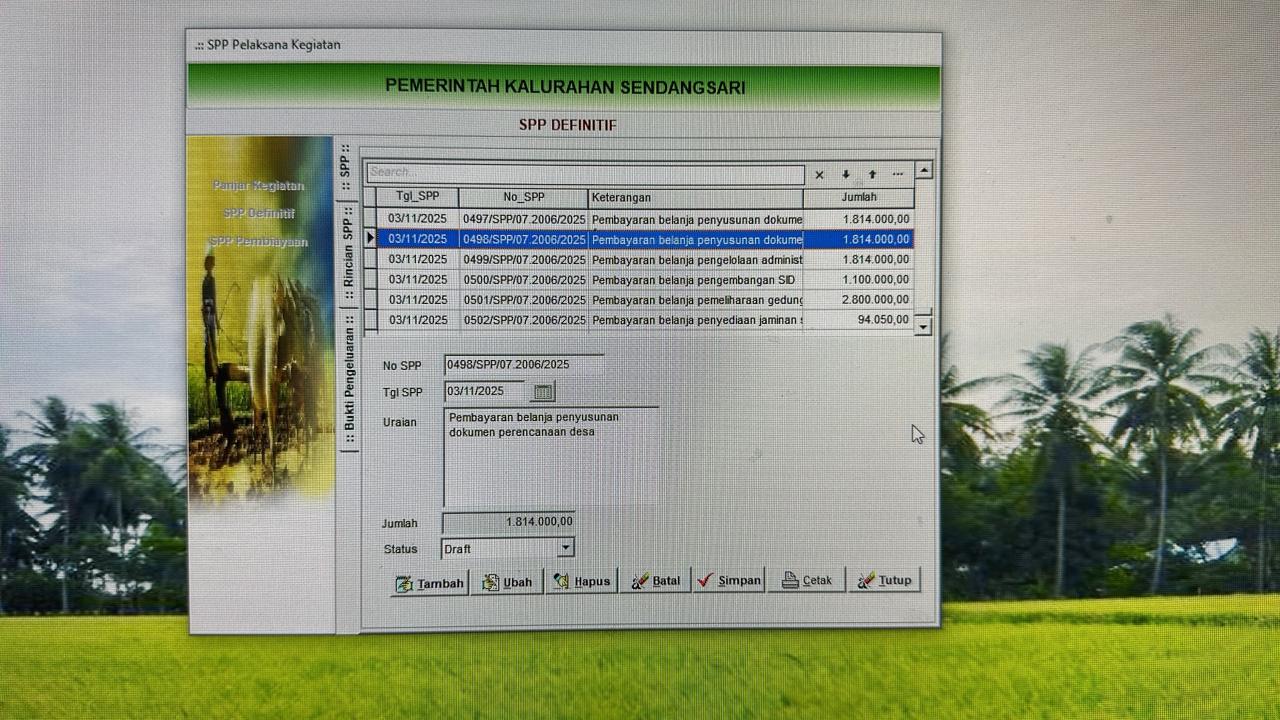Image resolution: width=1280 pixels, height=720 pixels.
Task: Click the up arrow next to search
Action: (x=872, y=175)
